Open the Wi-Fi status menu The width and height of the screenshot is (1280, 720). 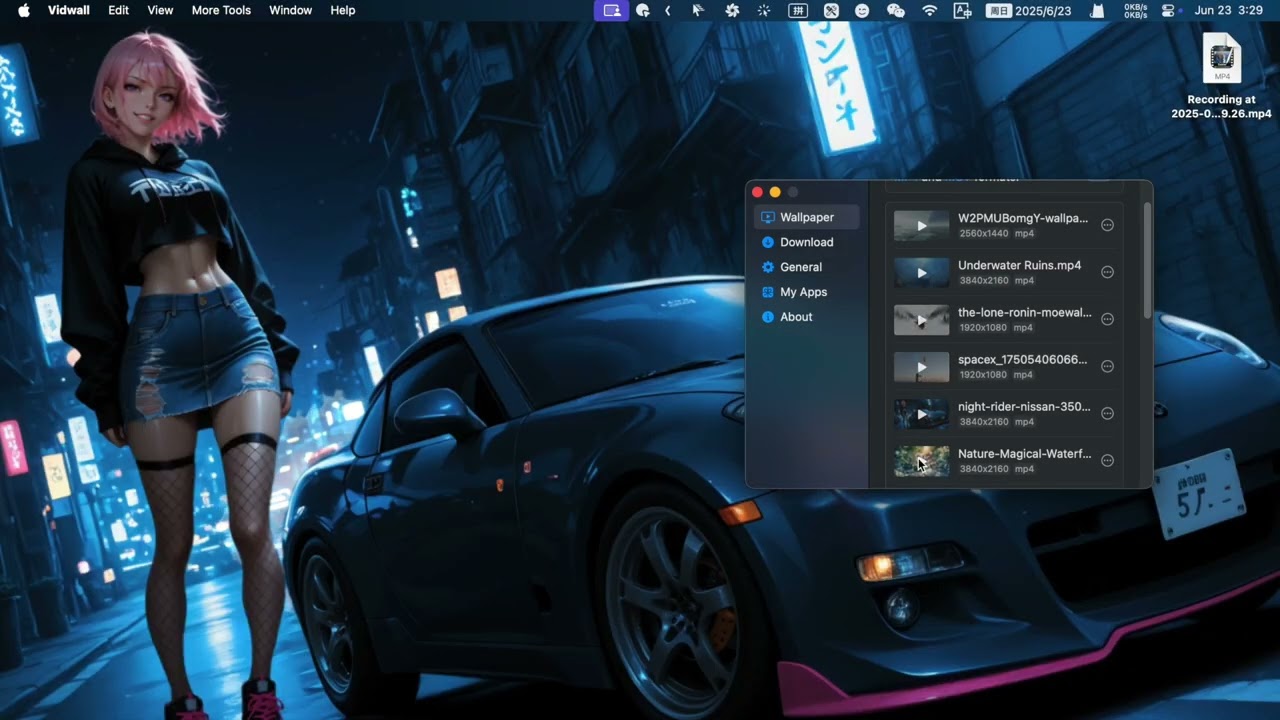tap(930, 10)
